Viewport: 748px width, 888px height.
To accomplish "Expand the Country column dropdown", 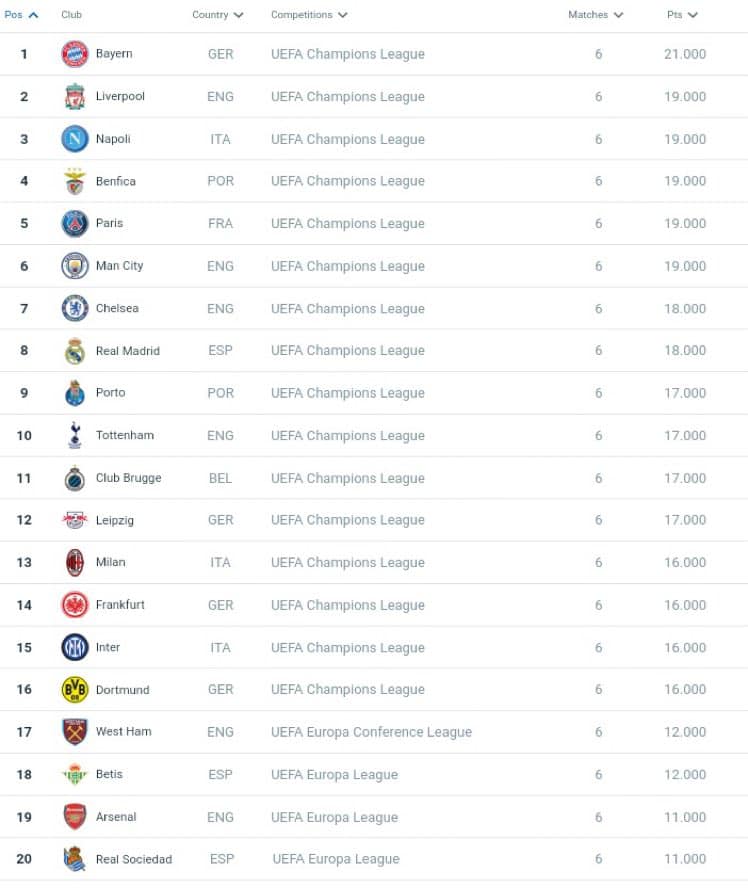I will tap(238, 15).
